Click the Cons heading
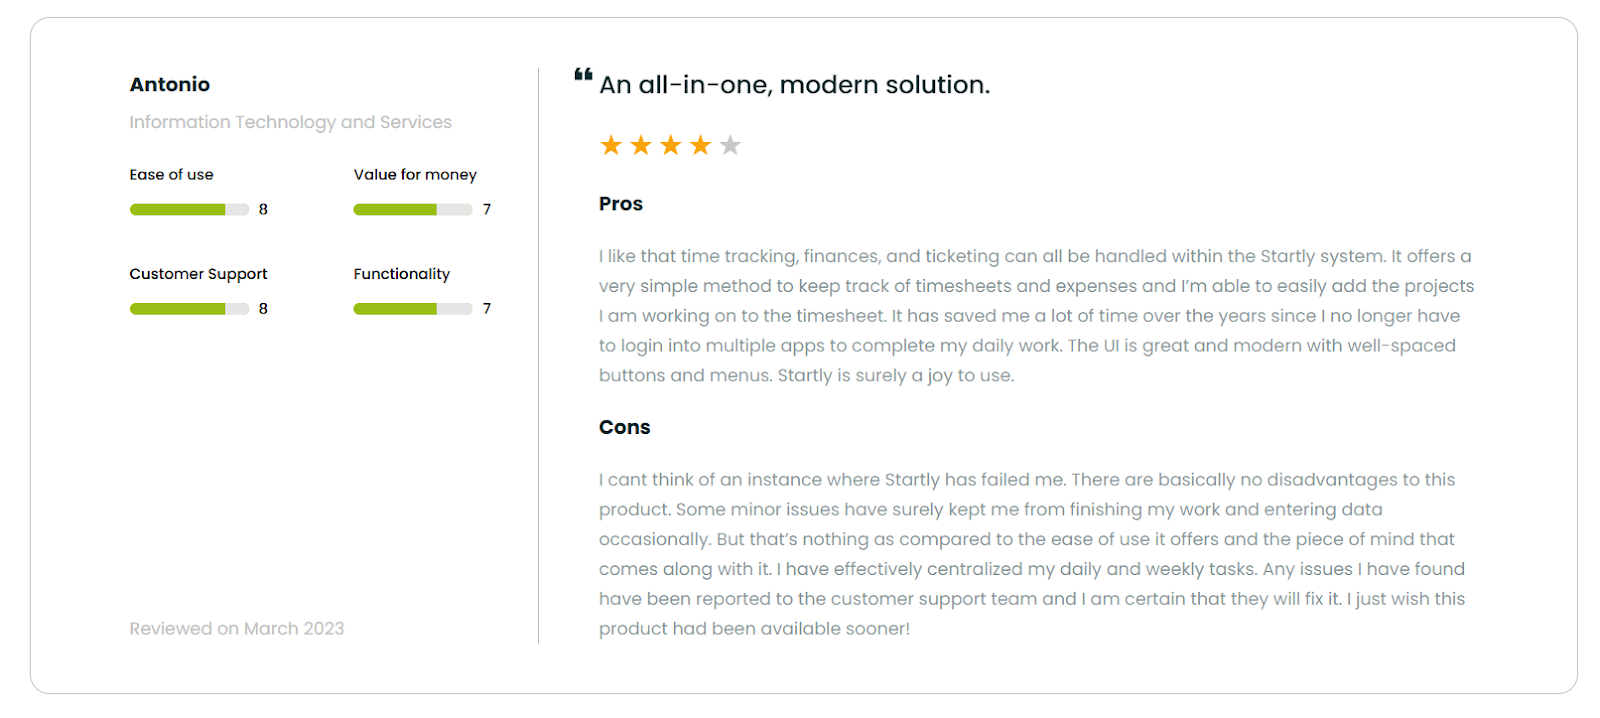This screenshot has width=1600, height=718. [624, 428]
